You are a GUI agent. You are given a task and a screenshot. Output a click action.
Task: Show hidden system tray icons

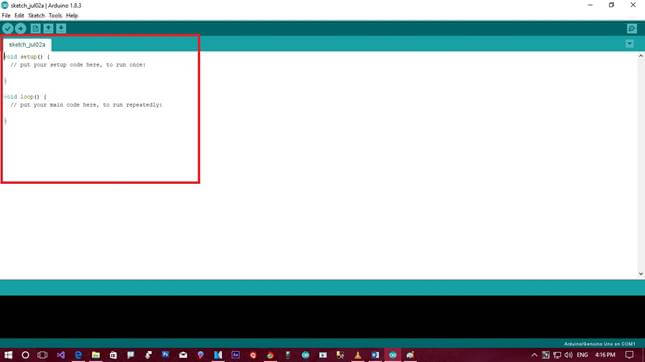pyautogui.click(x=534, y=355)
